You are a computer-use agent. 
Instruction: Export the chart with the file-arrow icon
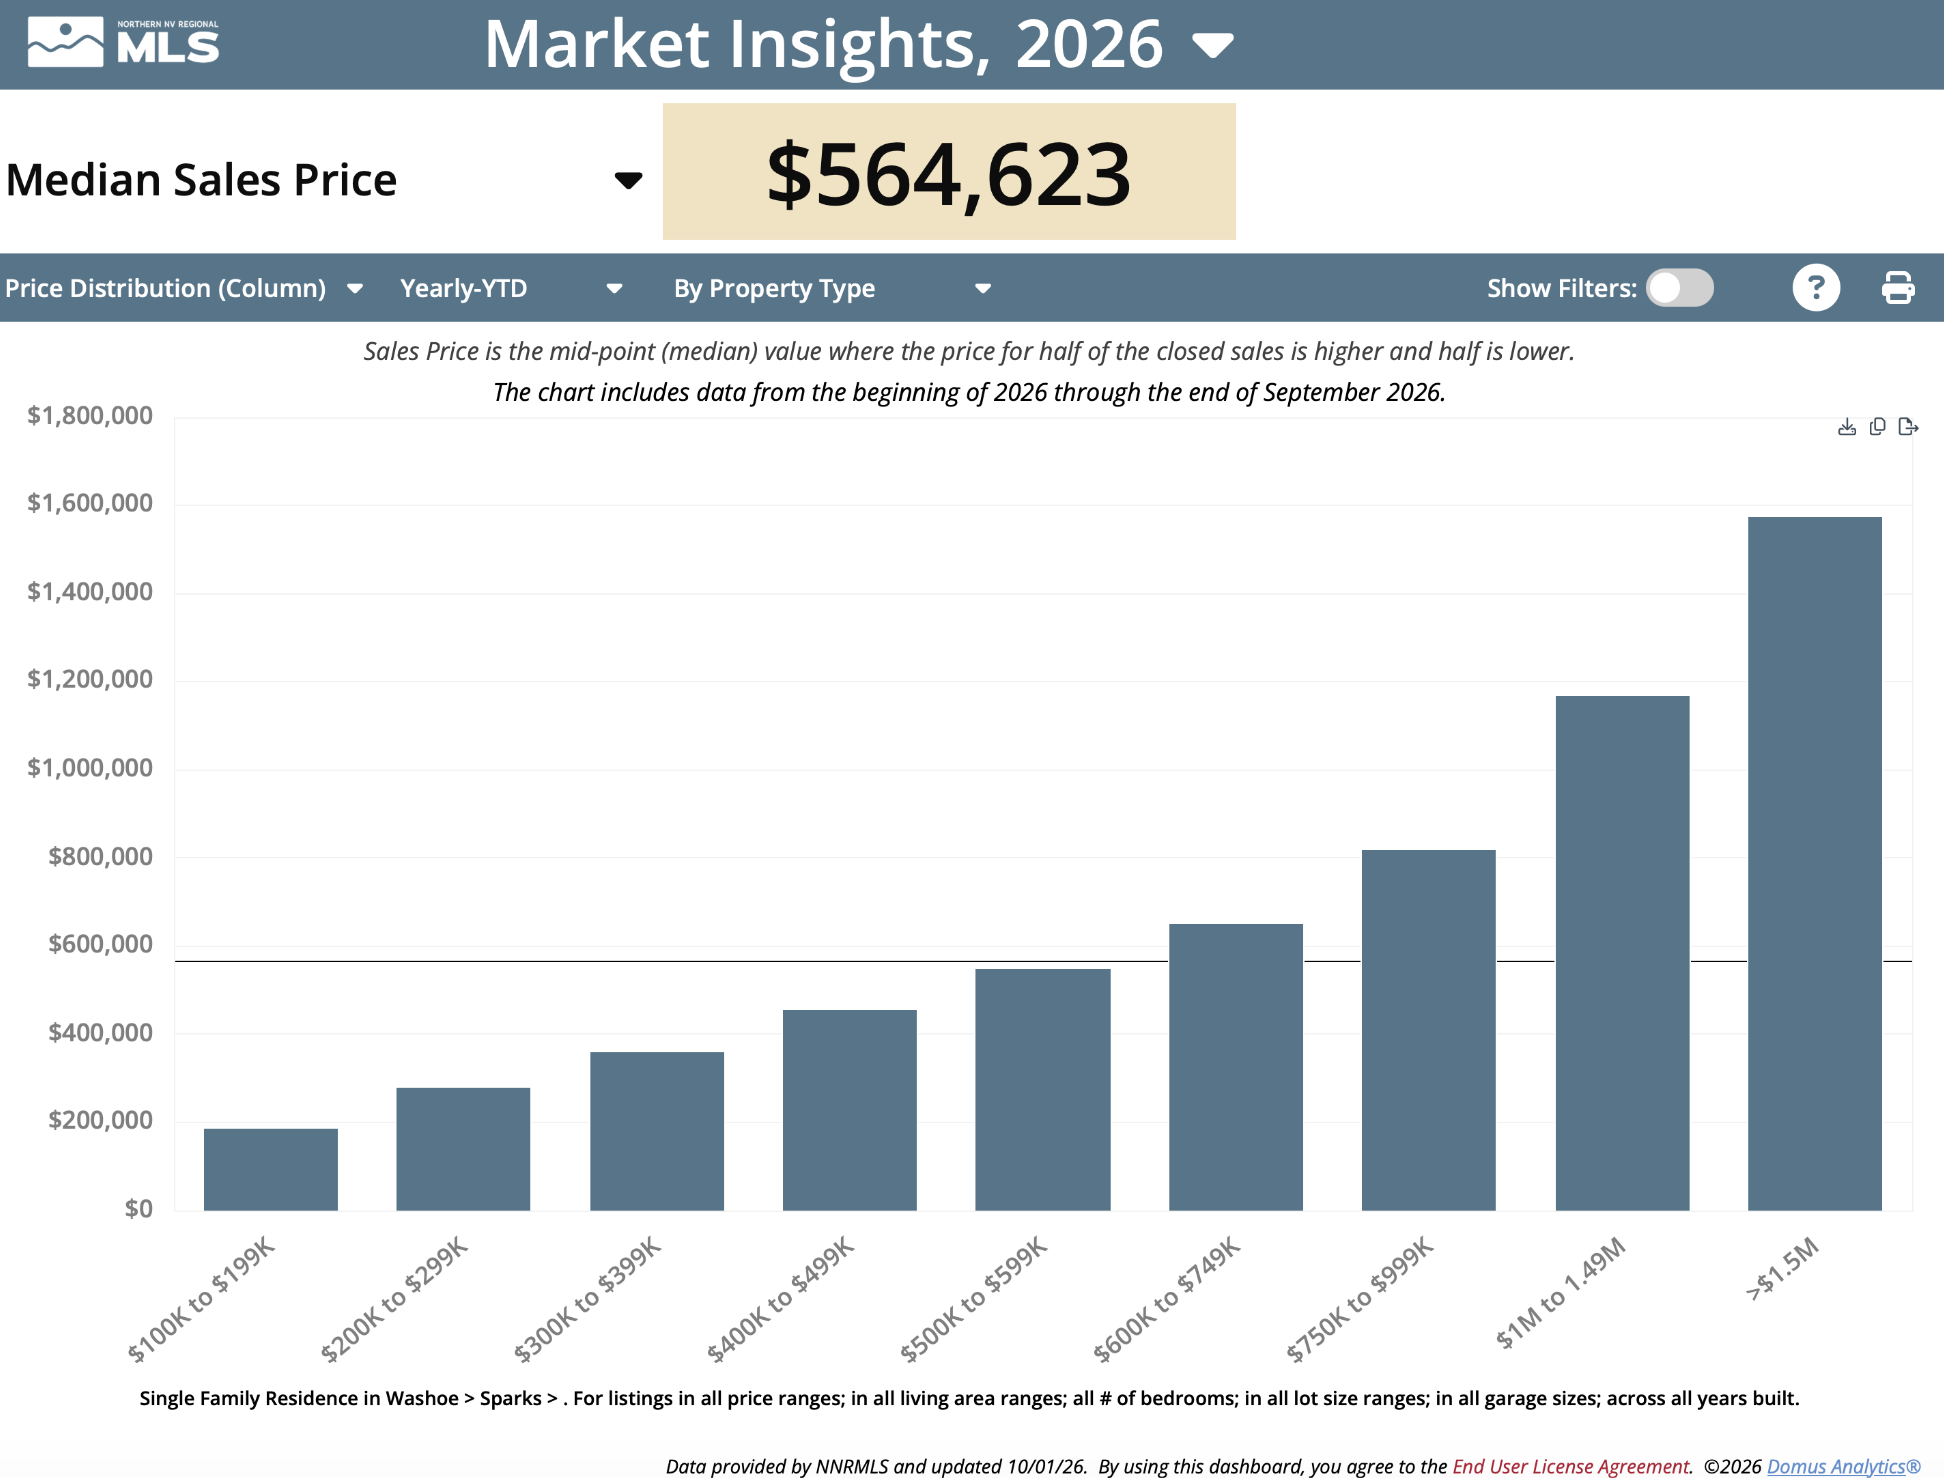[1908, 427]
